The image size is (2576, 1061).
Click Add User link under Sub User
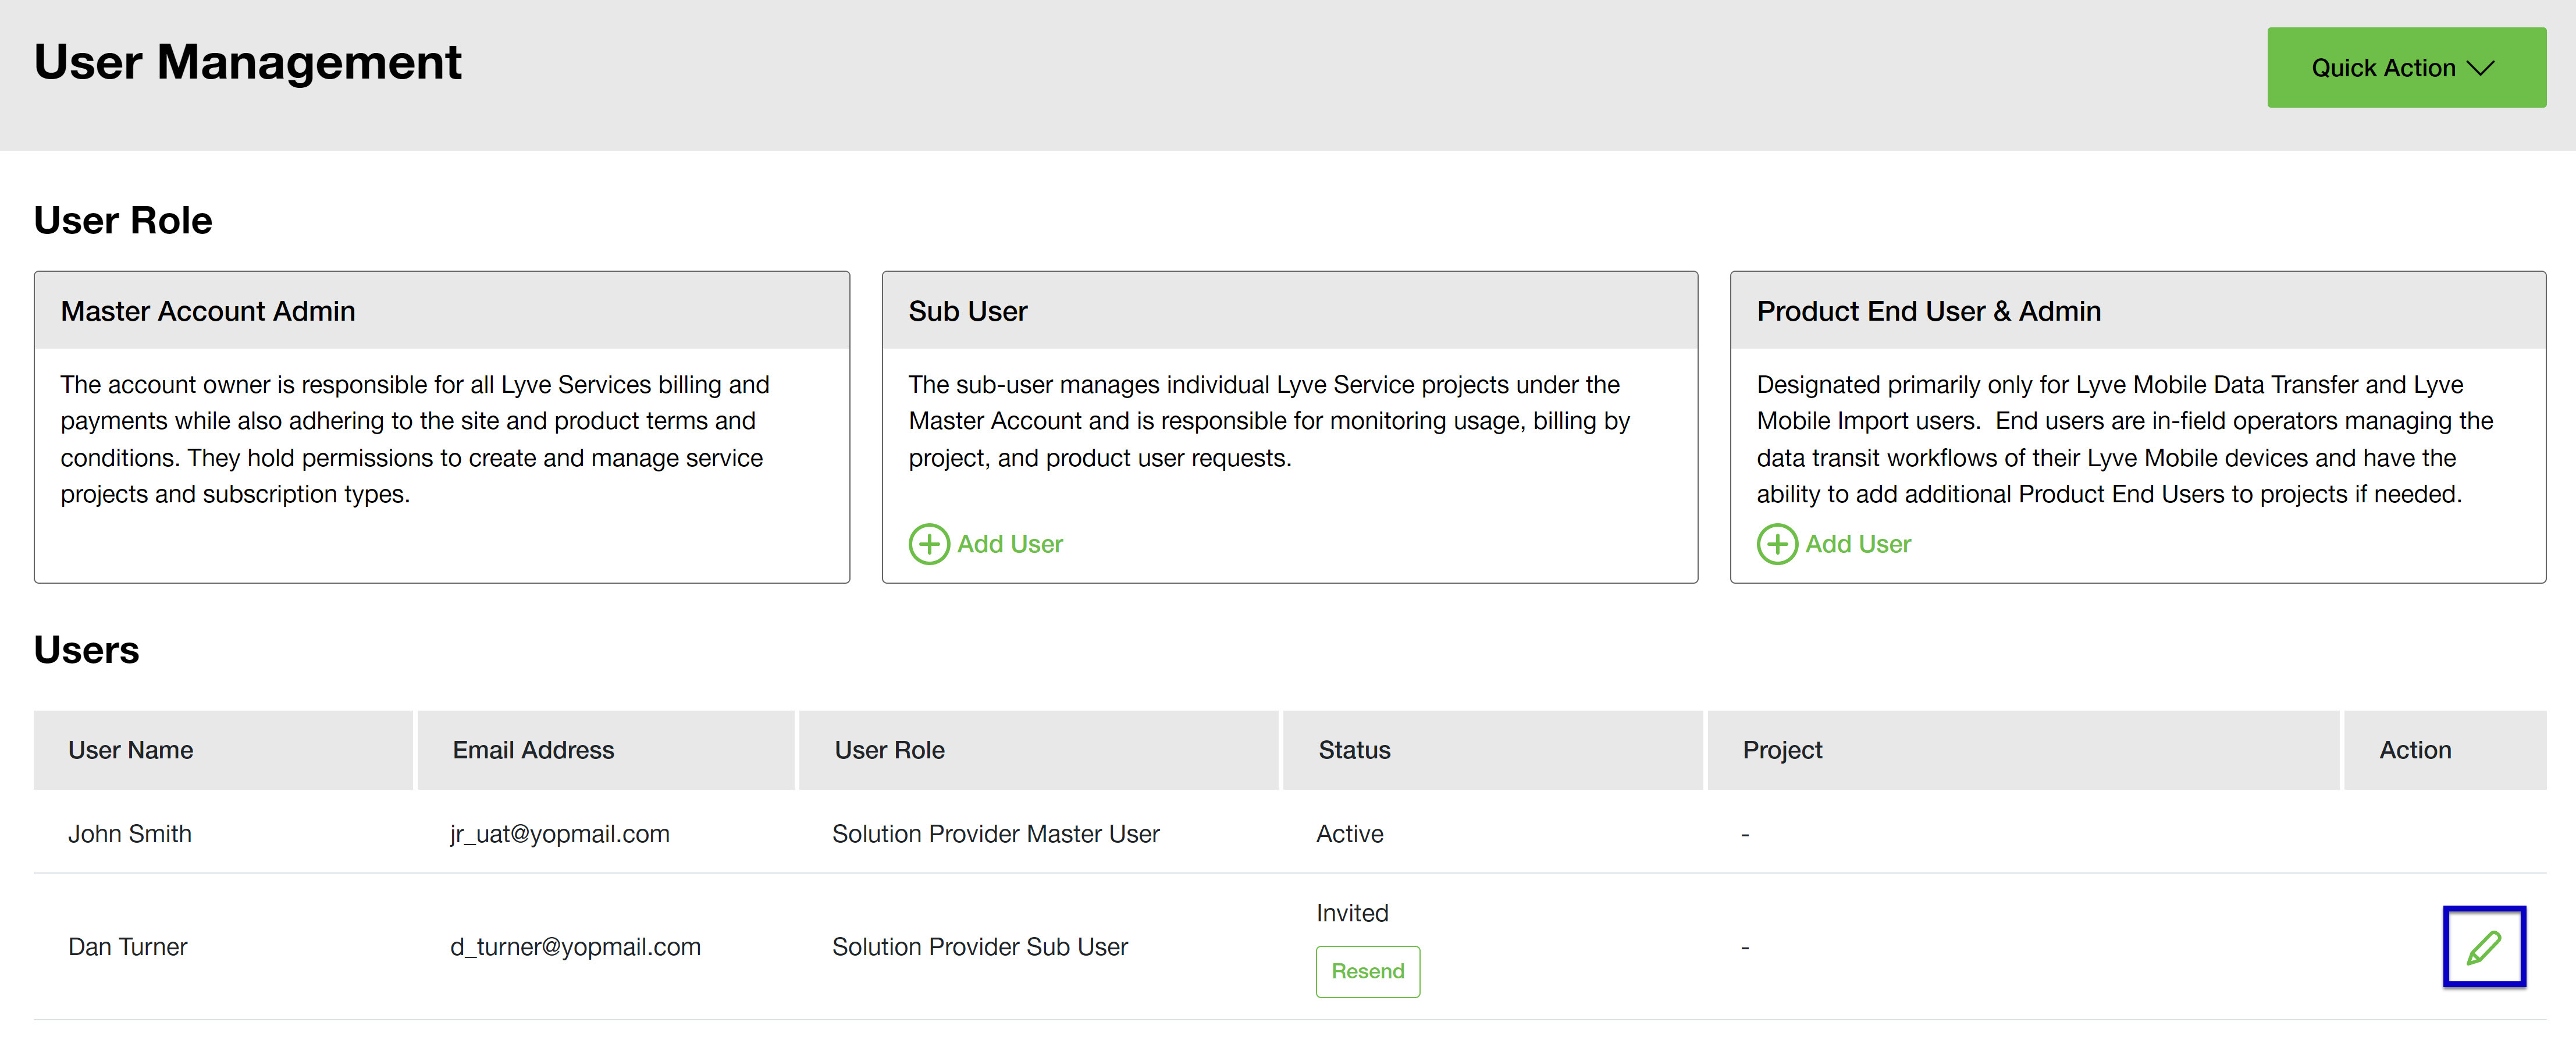[x=1009, y=544]
